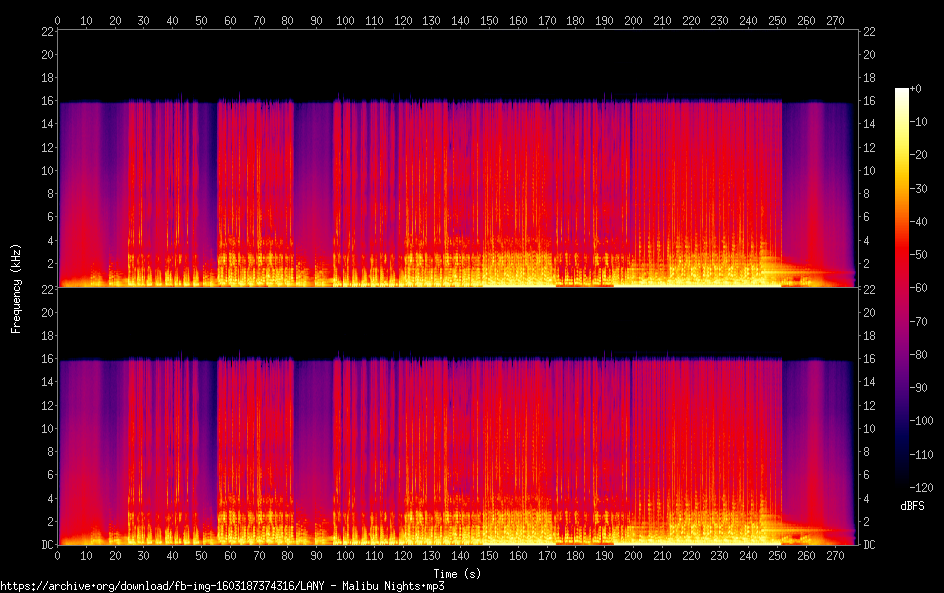The height and width of the screenshot is (593, 944).
Task: Click "50" on the bottom time axis
Action: coord(201,556)
